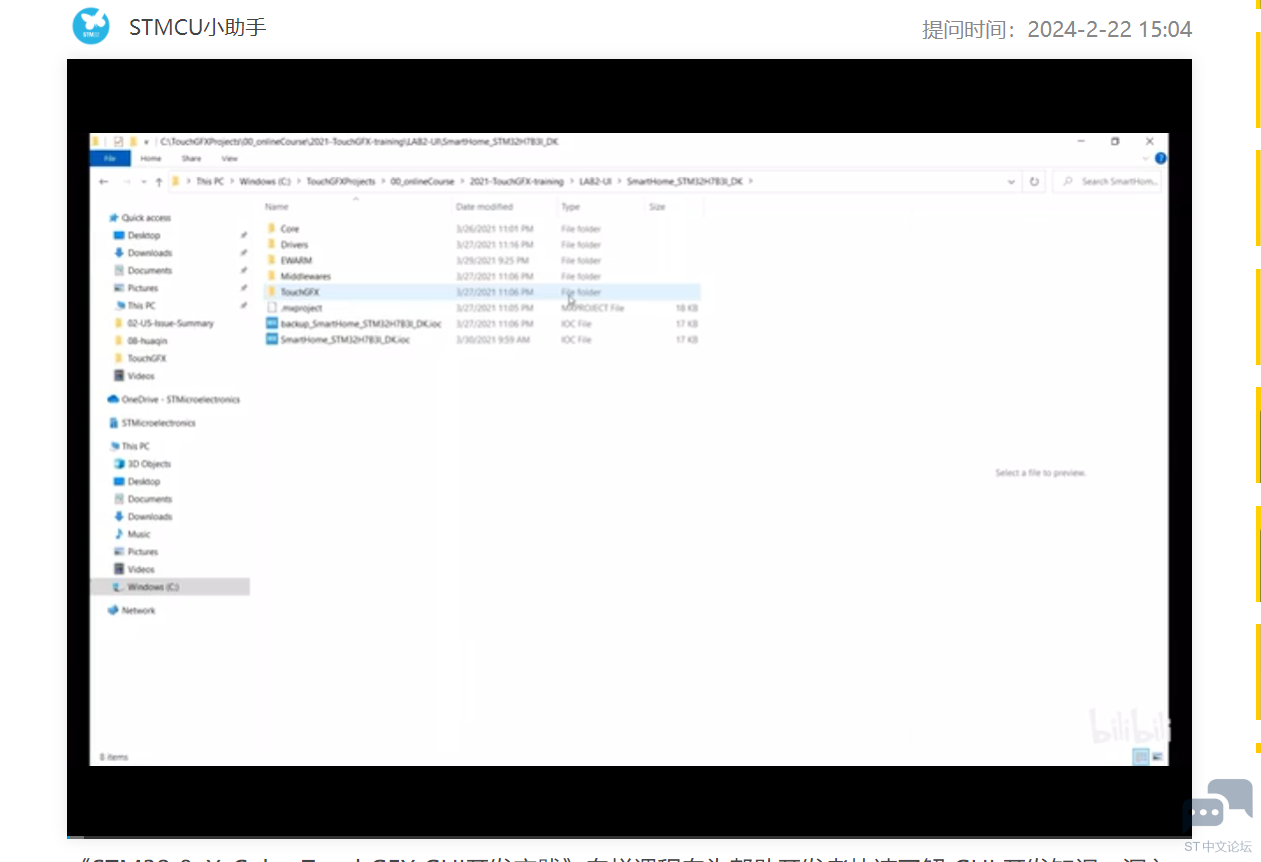Expand the ribbon with the chevron arrow

tap(1148, 158)
